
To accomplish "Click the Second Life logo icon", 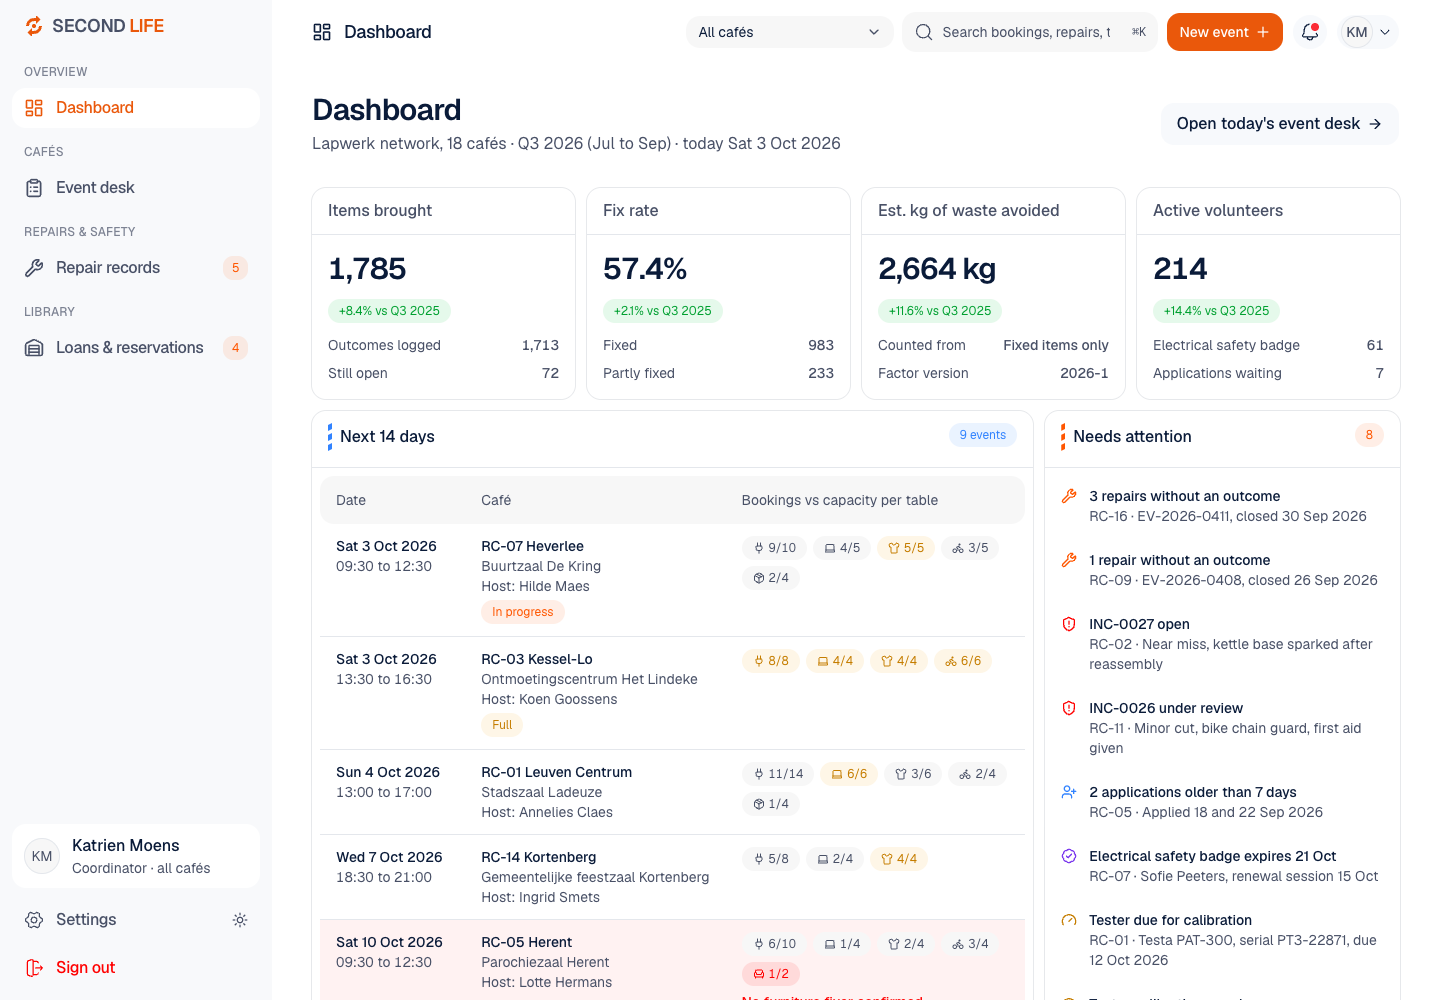I will pyautogui.click(x=34, y=26).
